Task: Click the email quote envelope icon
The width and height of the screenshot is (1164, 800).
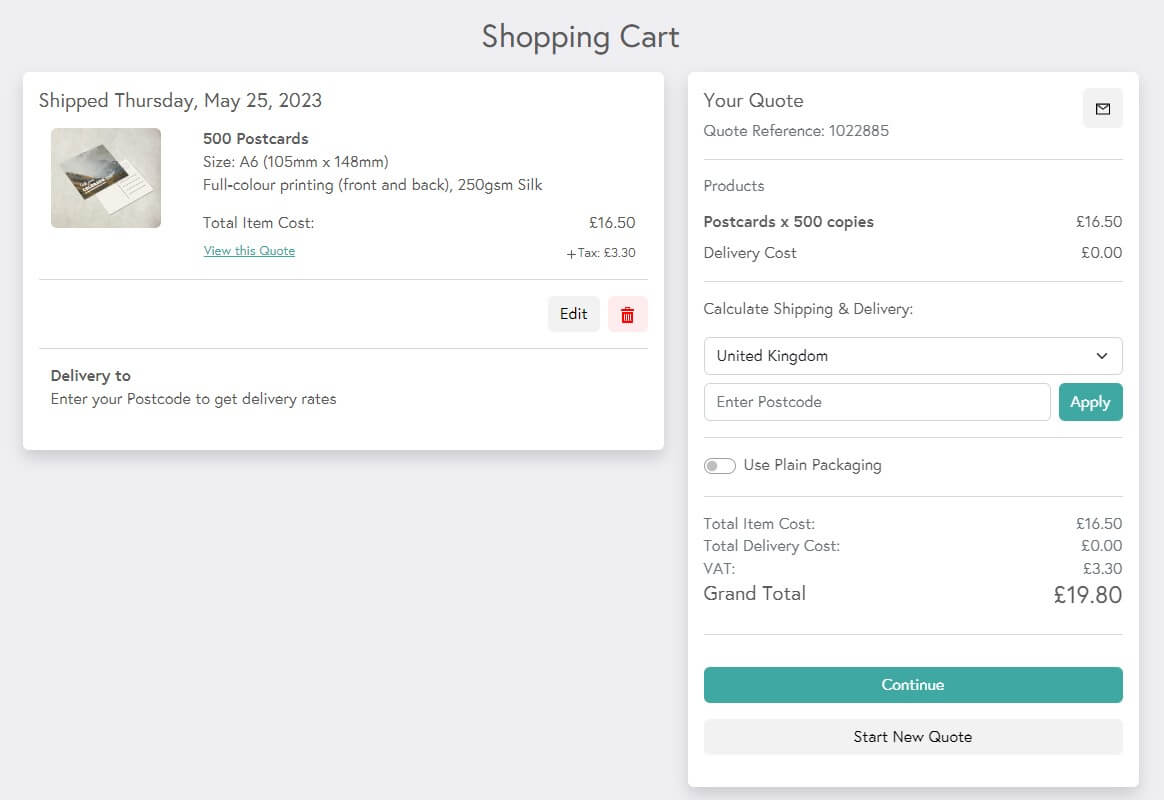Action: [1103, 108]
